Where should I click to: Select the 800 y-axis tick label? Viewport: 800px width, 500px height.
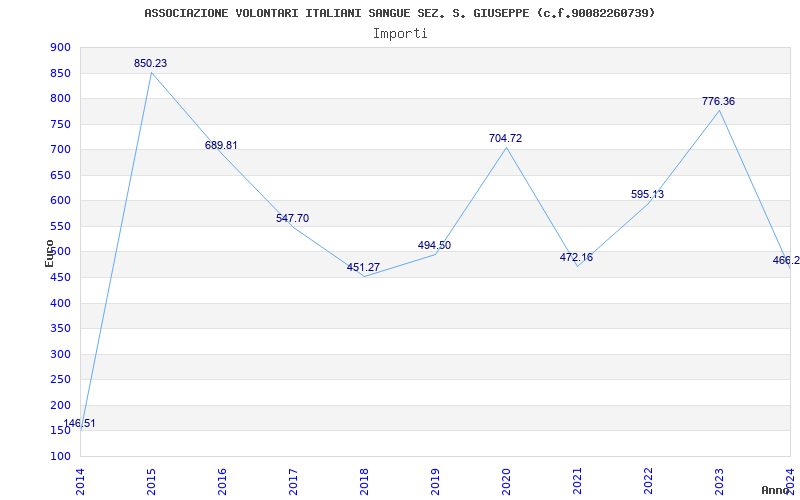60,99
